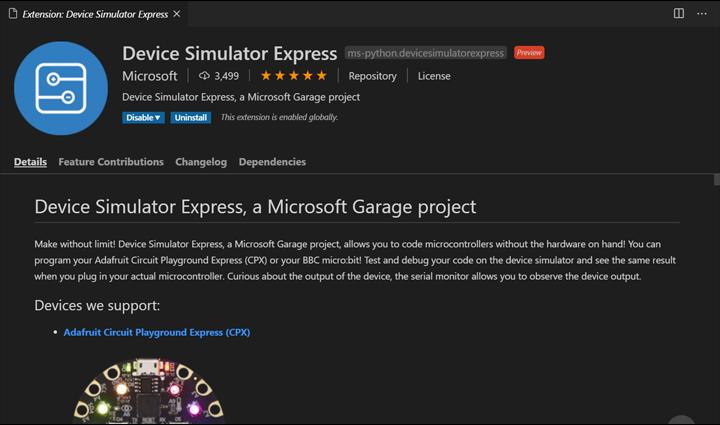Click the red Preview badge

[529, 53]
